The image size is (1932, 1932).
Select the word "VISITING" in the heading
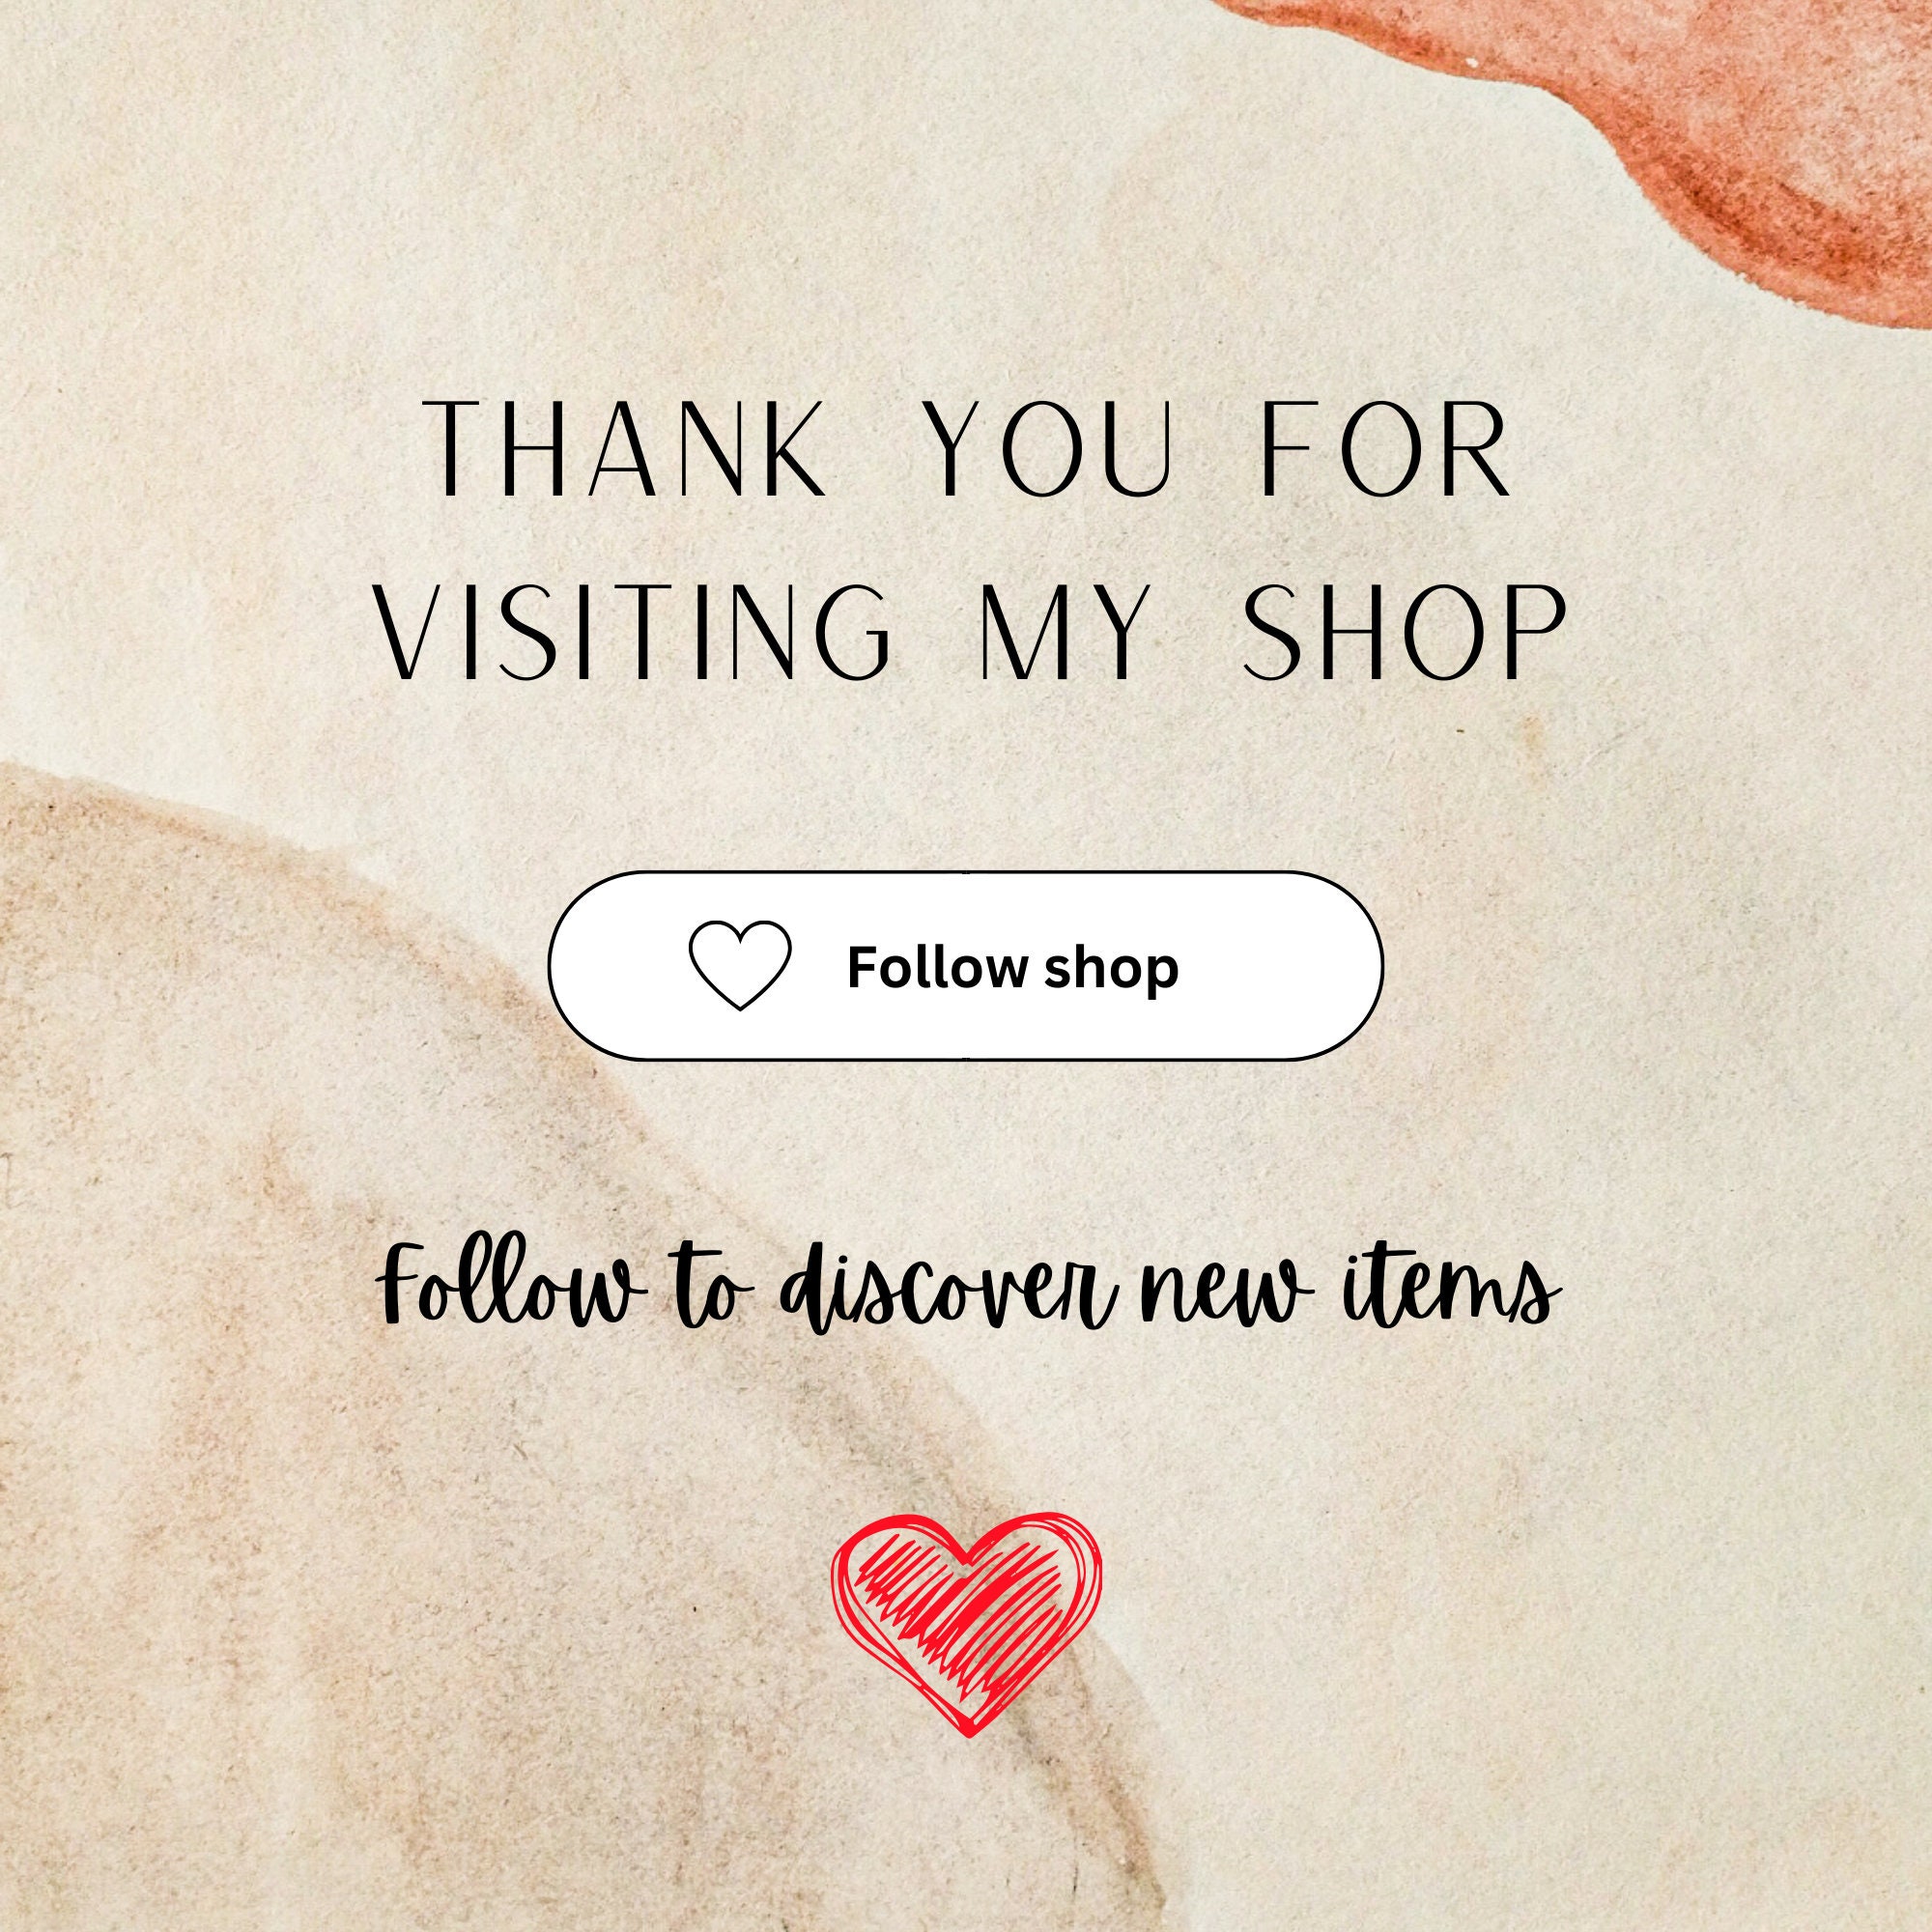coord(633,630)
